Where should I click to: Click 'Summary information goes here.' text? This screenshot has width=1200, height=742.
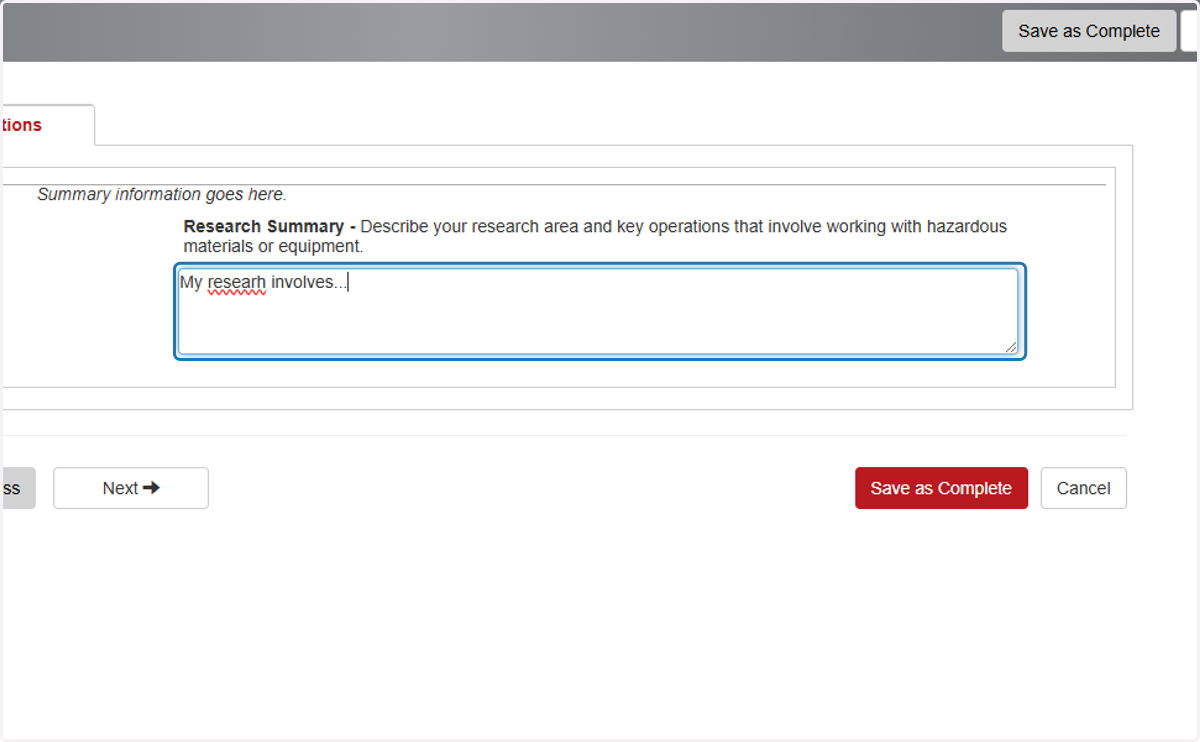(x=162, y=195)
